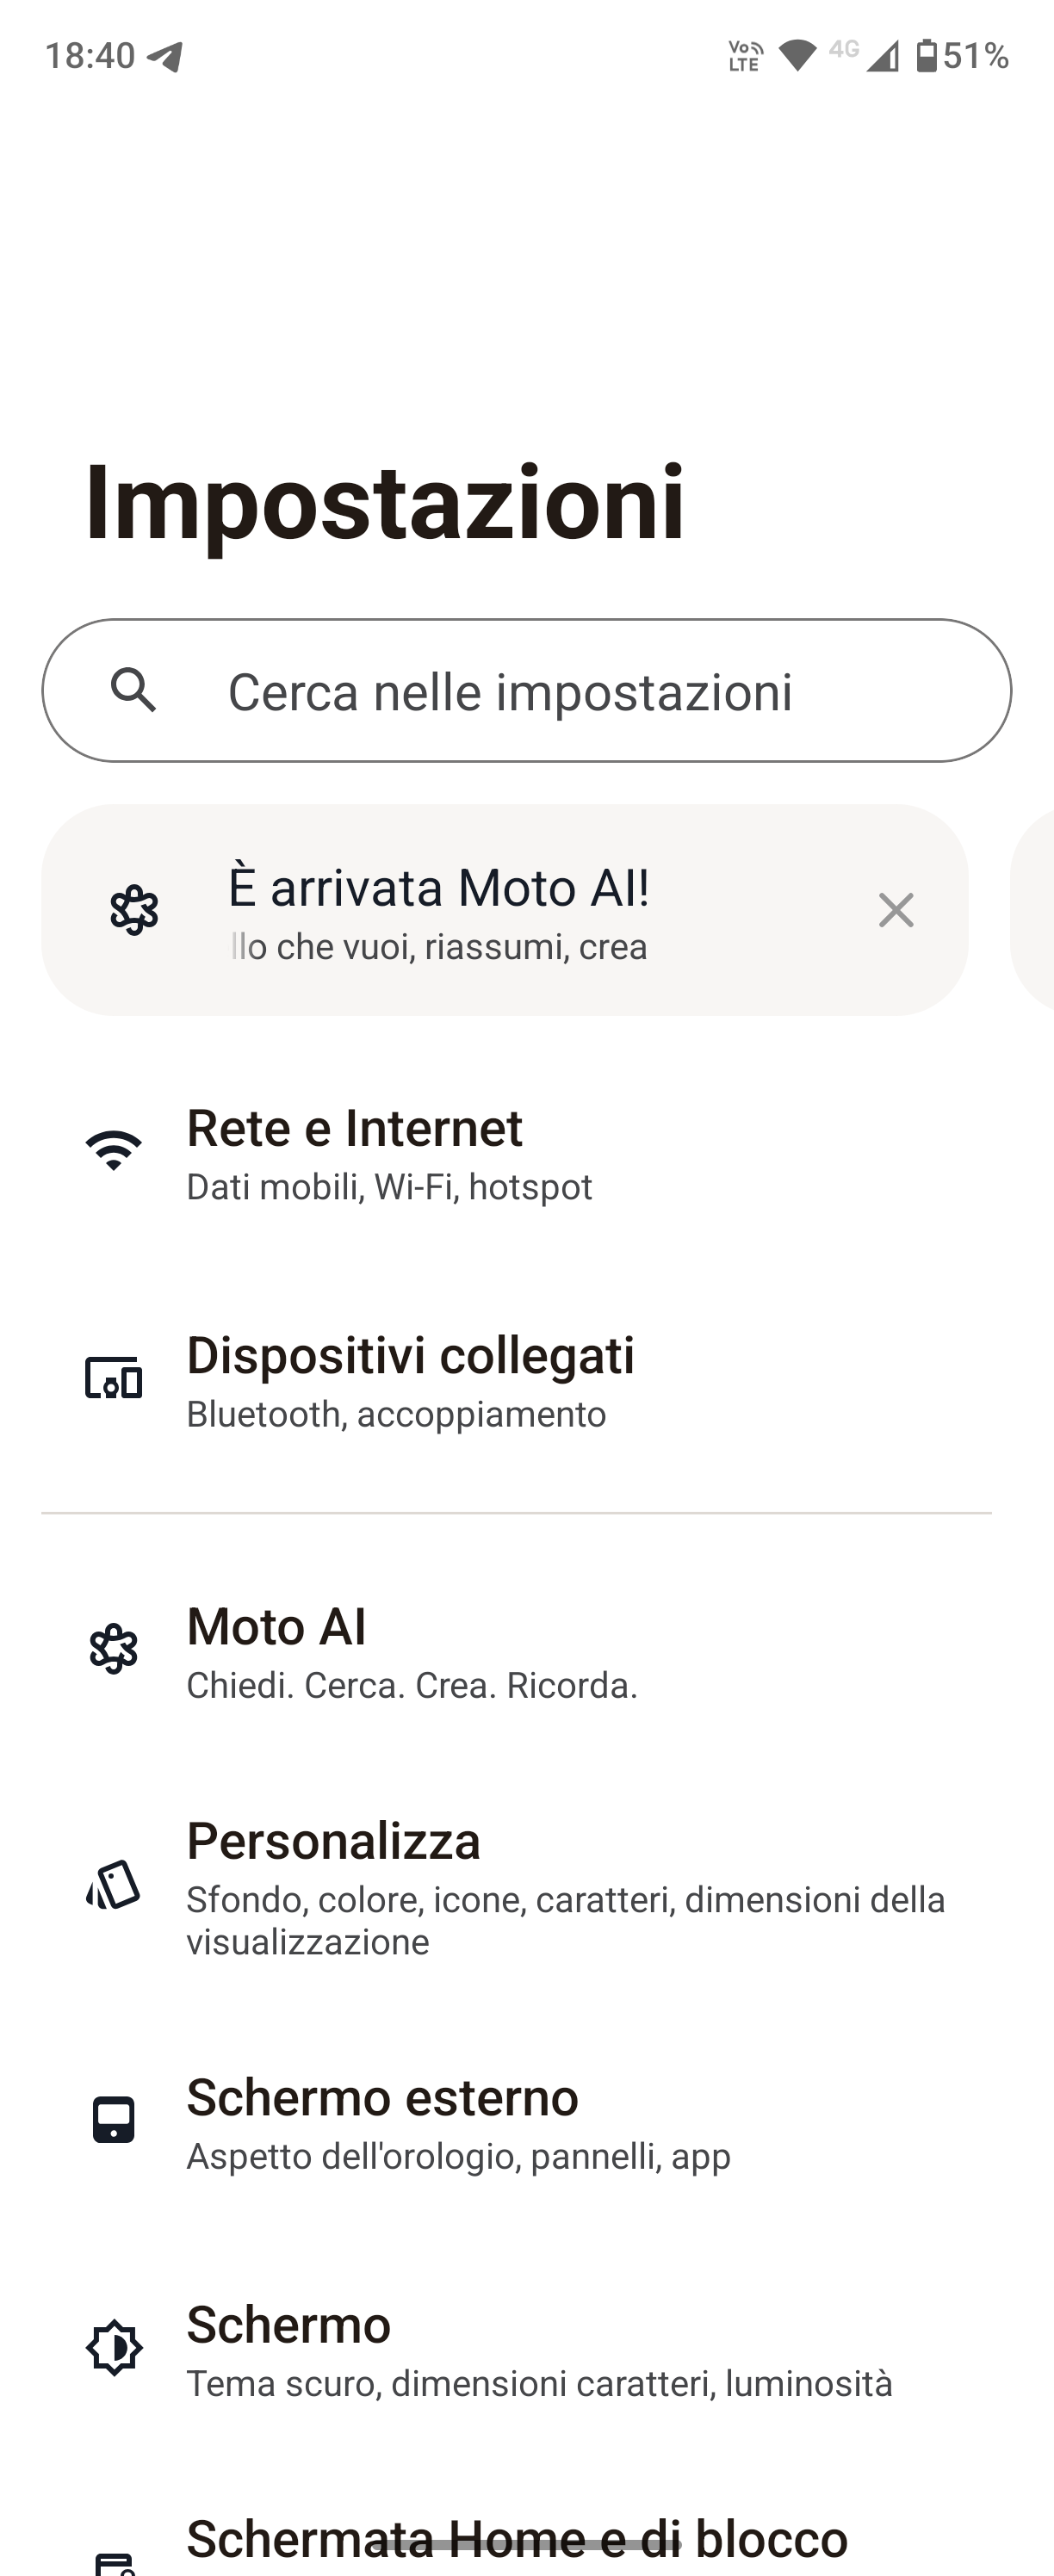Tap the Moto AI icon in the promo card
The image size is (1054, 2576).
pyautogui.click(x=134, y=910)
